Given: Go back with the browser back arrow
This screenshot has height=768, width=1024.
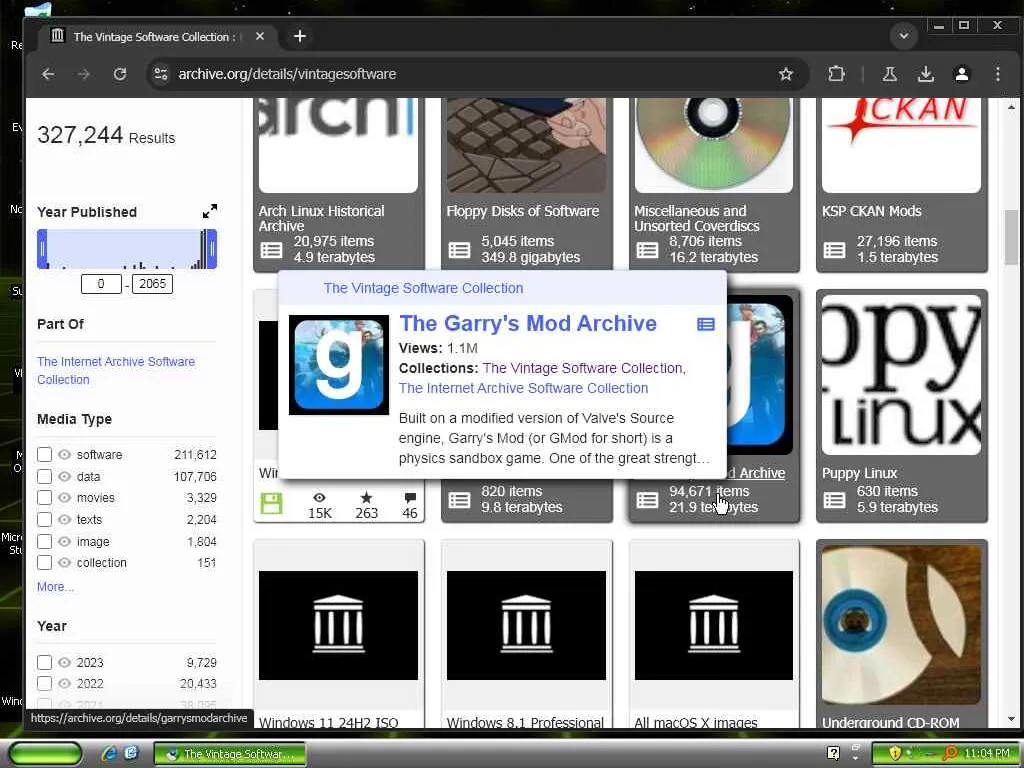Looking at the screenshot, I should coord(48,74).
